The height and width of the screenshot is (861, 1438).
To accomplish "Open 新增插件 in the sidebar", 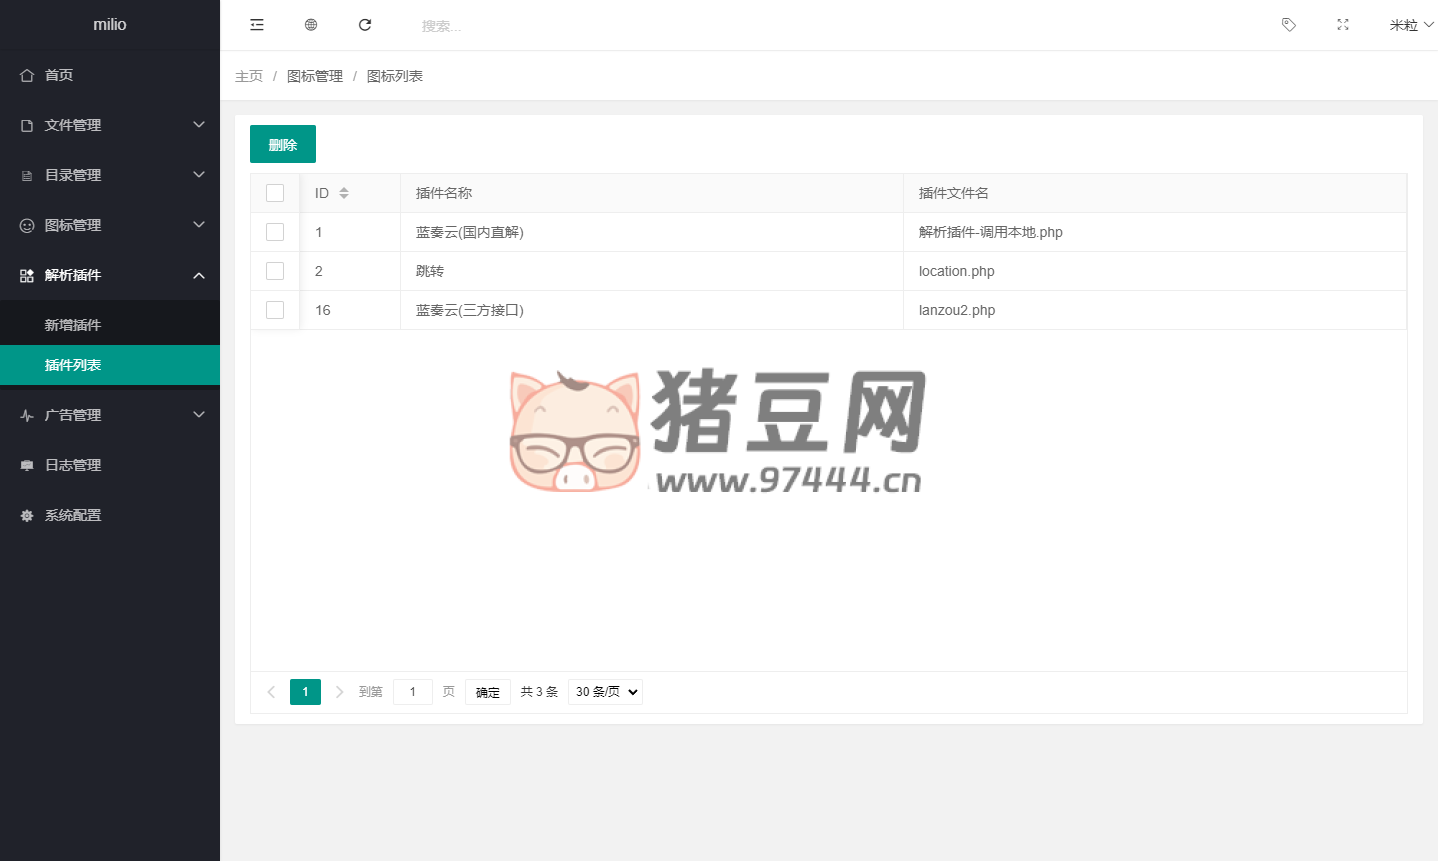I will pos(73,325).
